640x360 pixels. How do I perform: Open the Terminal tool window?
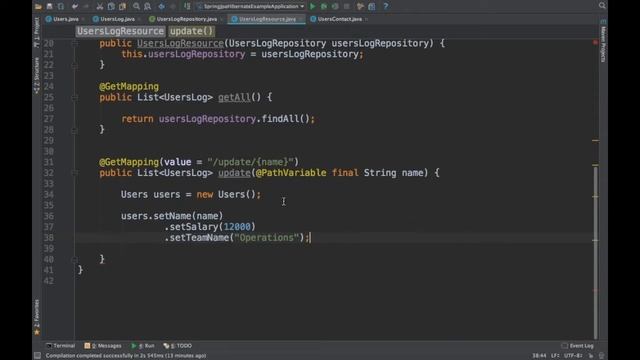(x=60, y=346)
